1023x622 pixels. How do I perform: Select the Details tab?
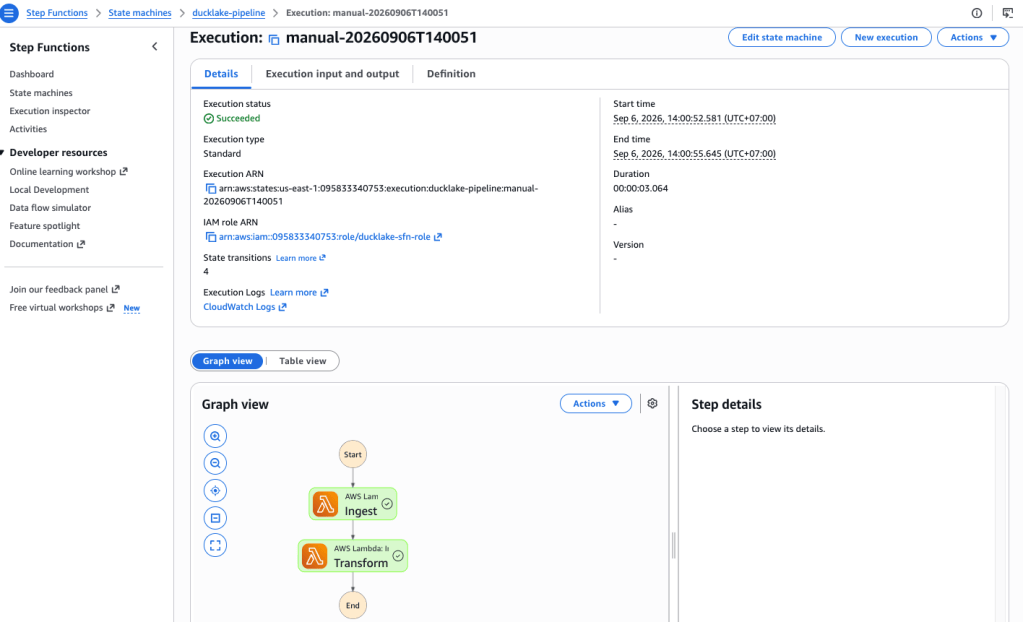pyautogui.click(x=221, y=74)
